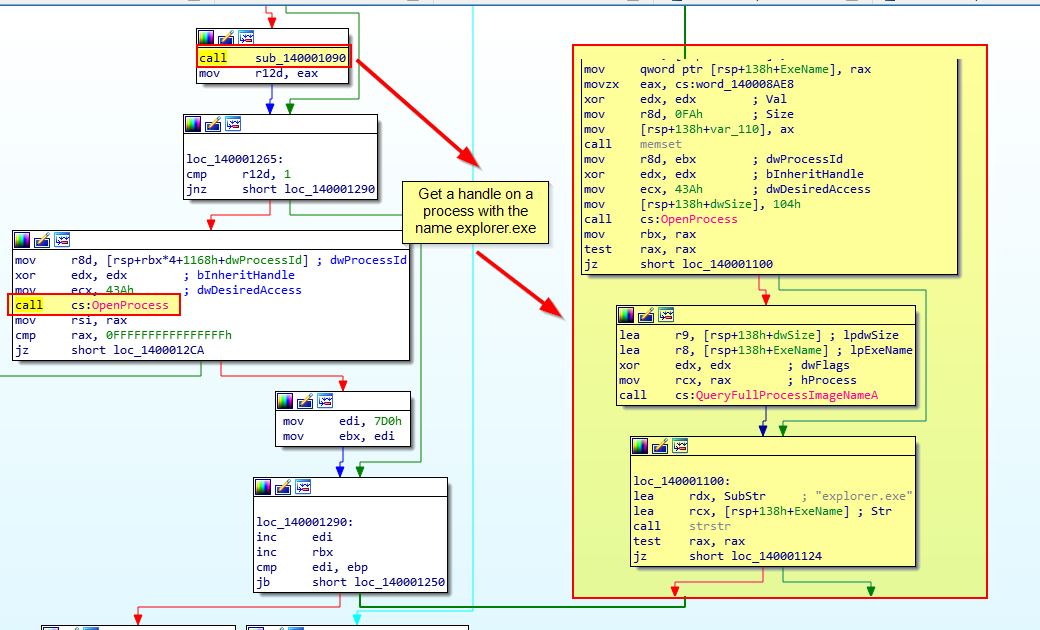Click color palette icon on QueryFullProcessImageNameA node
The height and width of the screenshot is (630, 1040).
627,315
